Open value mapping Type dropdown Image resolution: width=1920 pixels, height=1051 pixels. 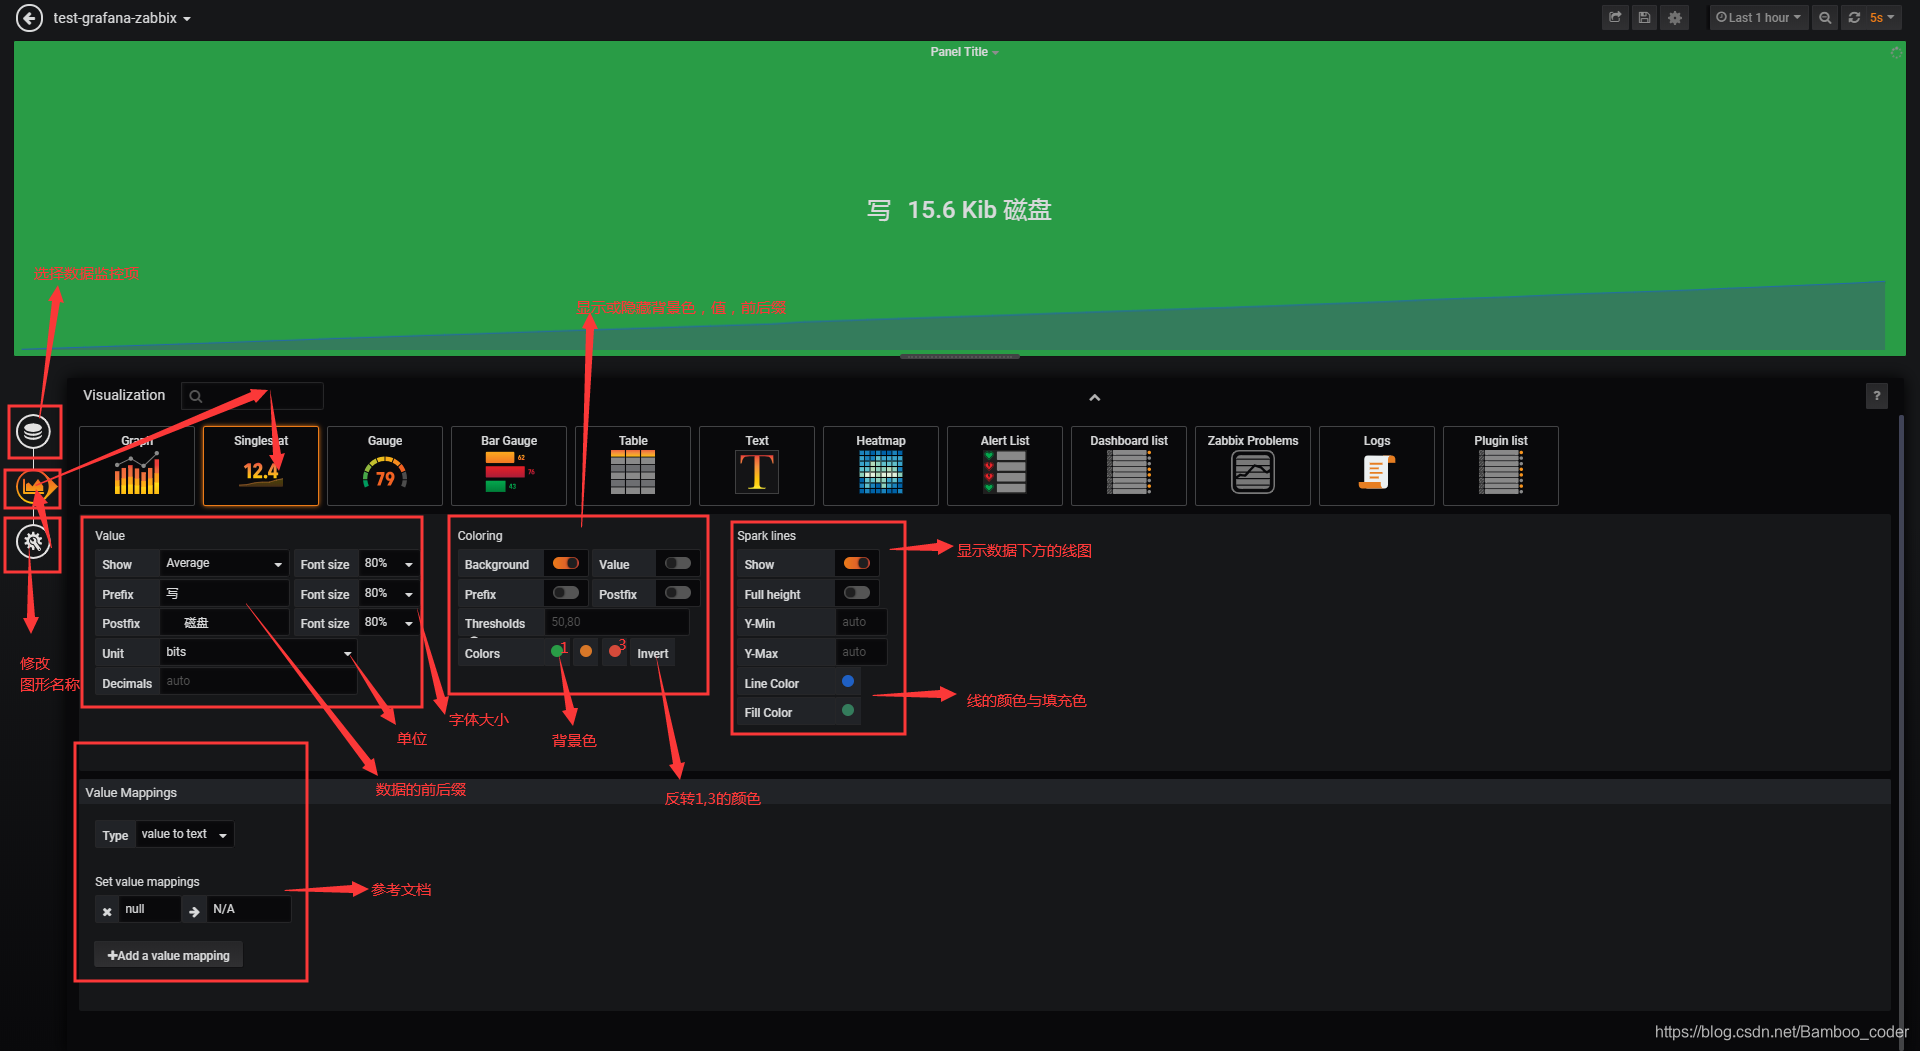(185, 834)
